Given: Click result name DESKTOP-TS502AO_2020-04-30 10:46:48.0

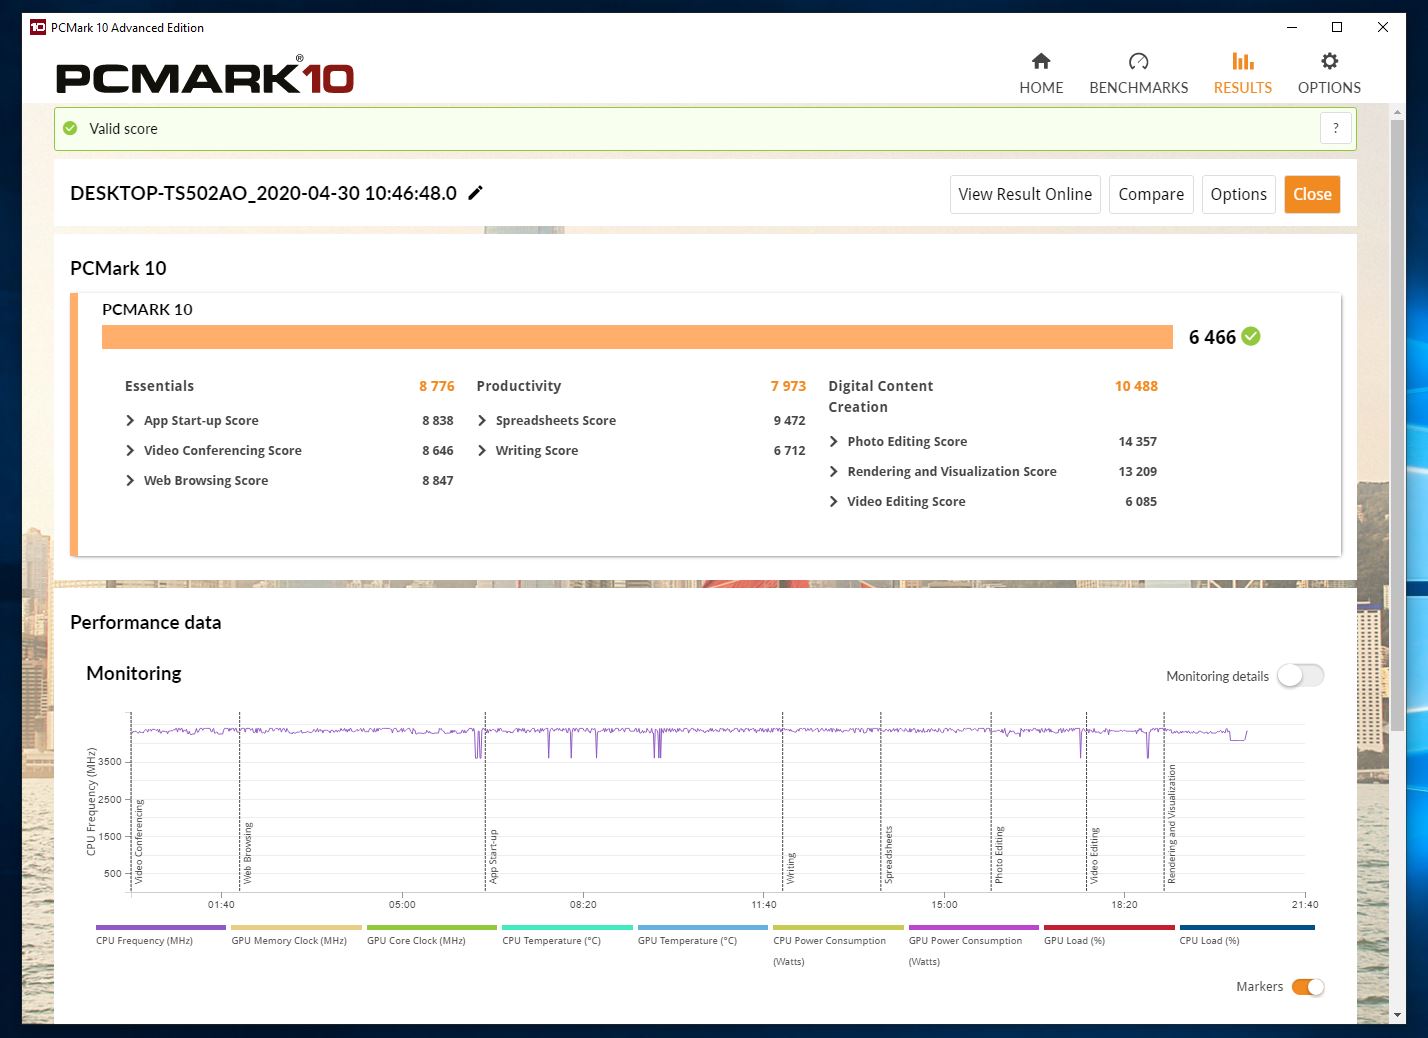Looking at the screenshot, I should [x=263, y=193].
